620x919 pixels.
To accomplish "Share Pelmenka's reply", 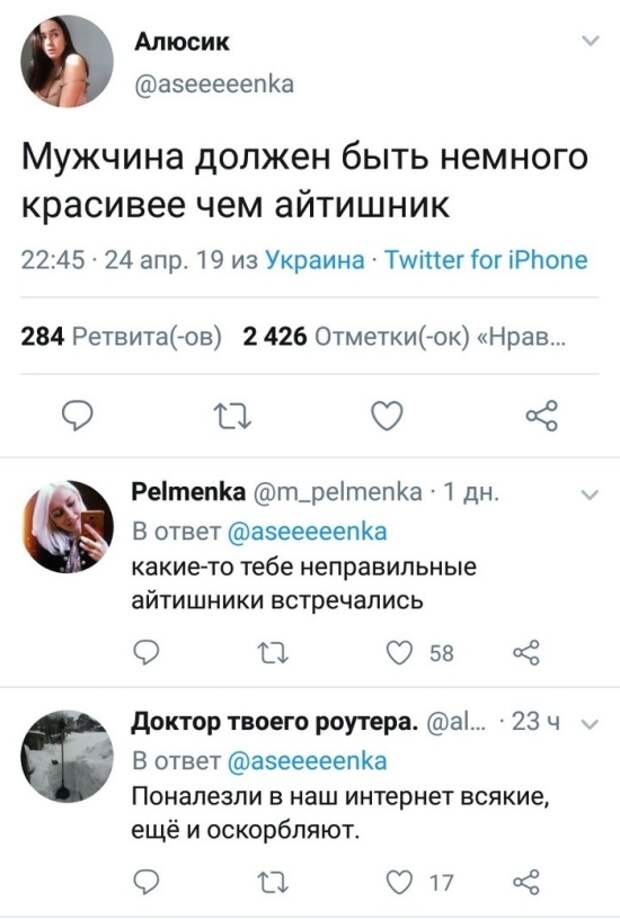I will [524, 653].
